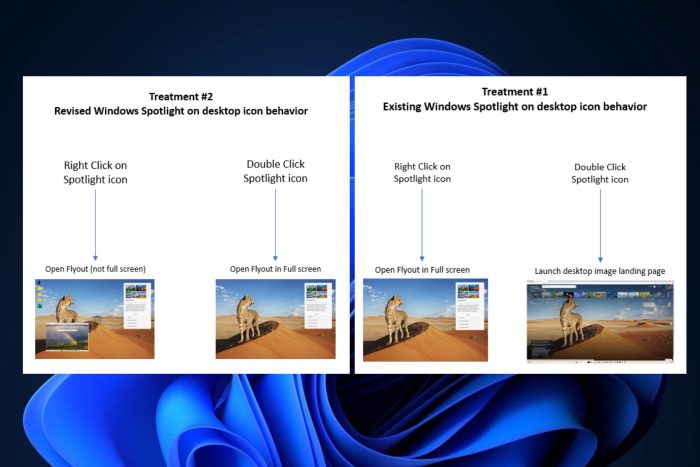The width and height of the screenshot is (700, 467).
Task: Click "Open Flyout in Full screen" caption in Treatment #1
Action: (x=422, y=270)
